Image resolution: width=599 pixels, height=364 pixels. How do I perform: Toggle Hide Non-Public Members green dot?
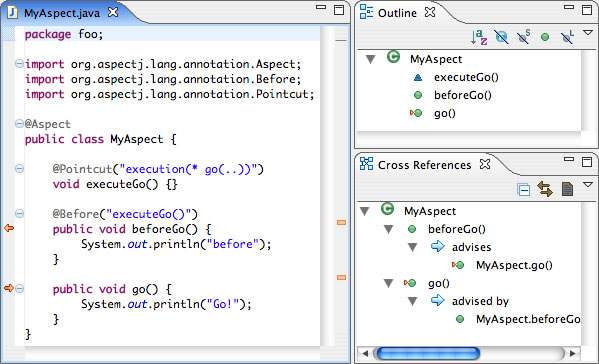(545, 37)
